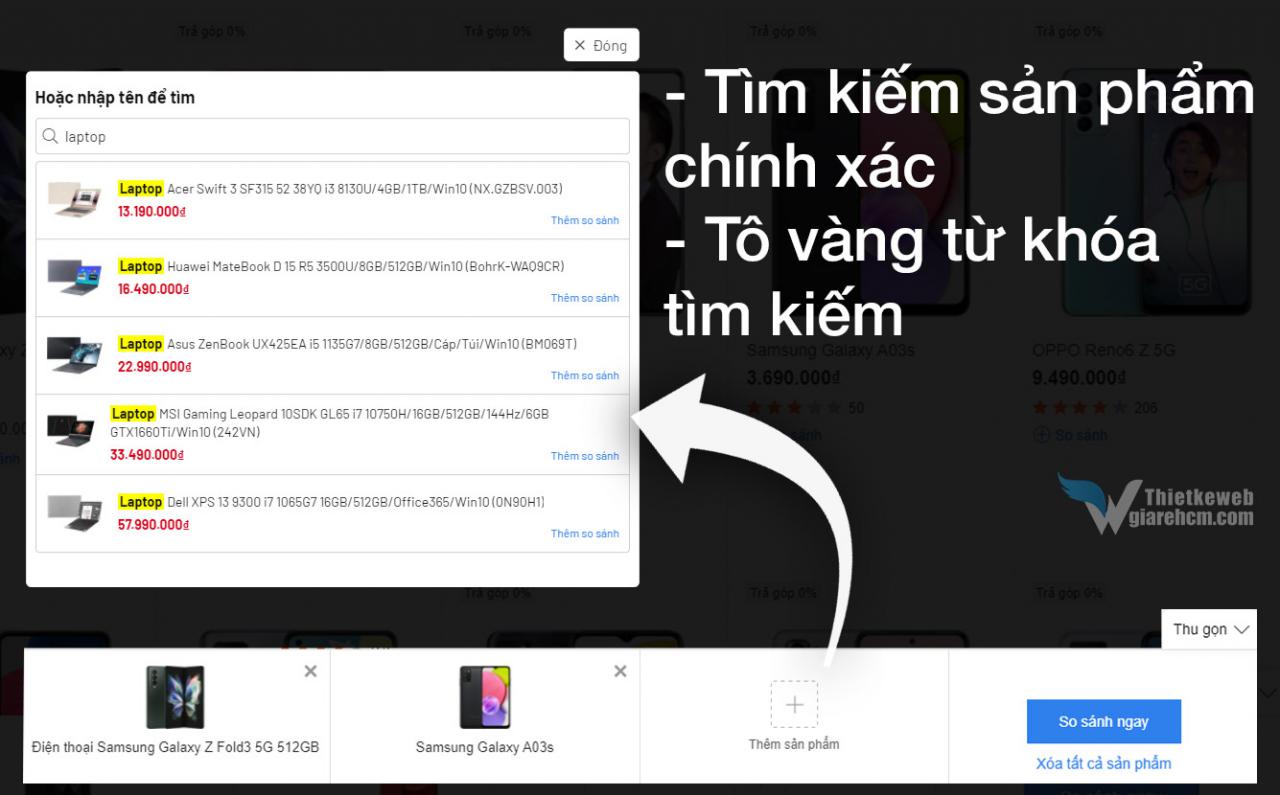This screenshot has height=795, width=1280.
Task: Open Huawei MateBook laptop thumbnail
Action: 75,277
